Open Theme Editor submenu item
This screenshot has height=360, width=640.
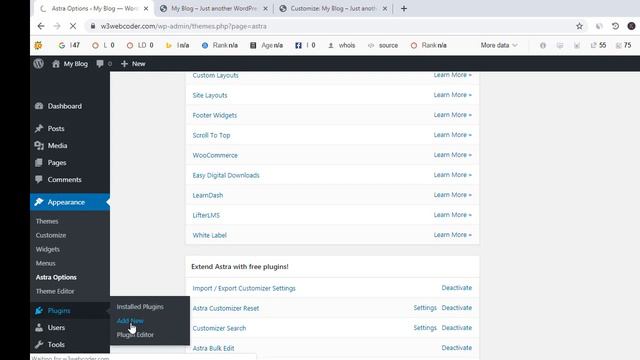click(x=55, y=291)
